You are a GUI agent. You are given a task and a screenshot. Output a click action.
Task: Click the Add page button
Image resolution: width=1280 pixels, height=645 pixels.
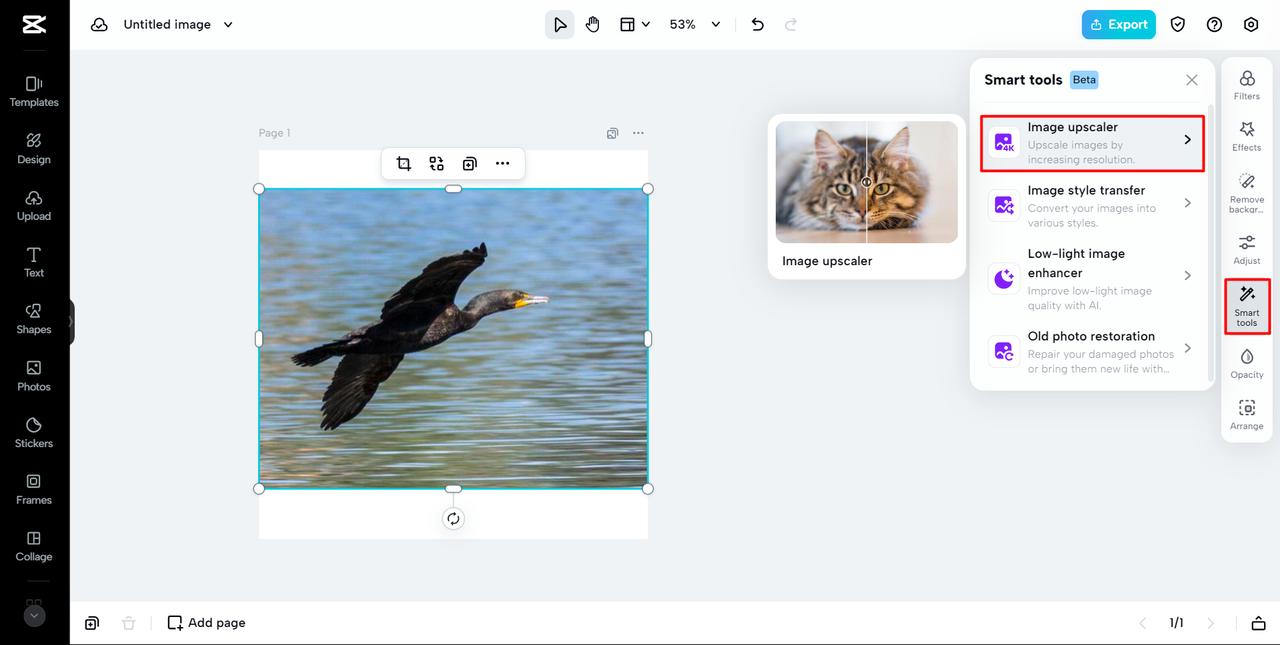pos(206,623)
